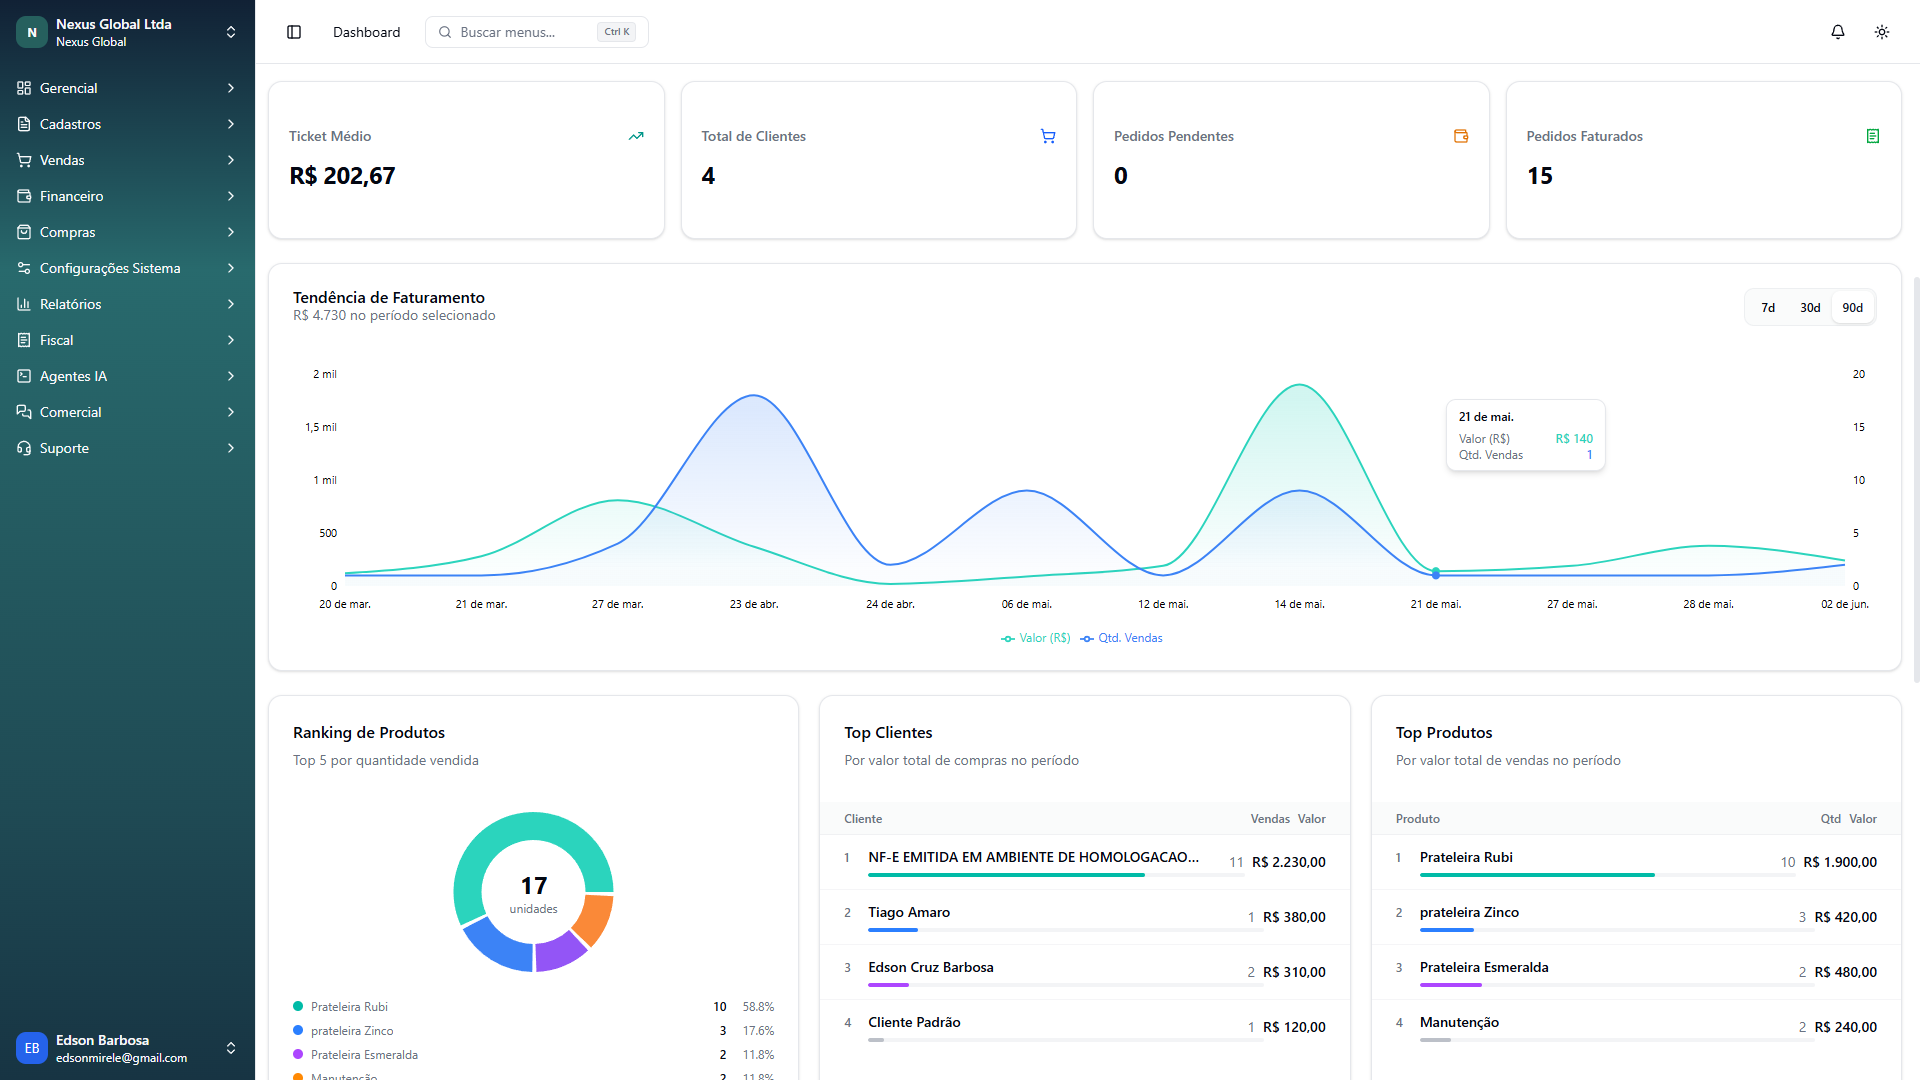The width and height of the screenshot is (1920, 1080).
Task: Open the Fiscal menu item
Action: (127, 340)
